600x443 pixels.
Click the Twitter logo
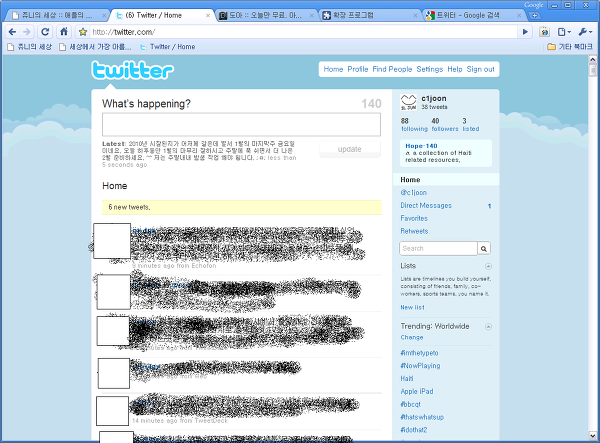[132, 70]
